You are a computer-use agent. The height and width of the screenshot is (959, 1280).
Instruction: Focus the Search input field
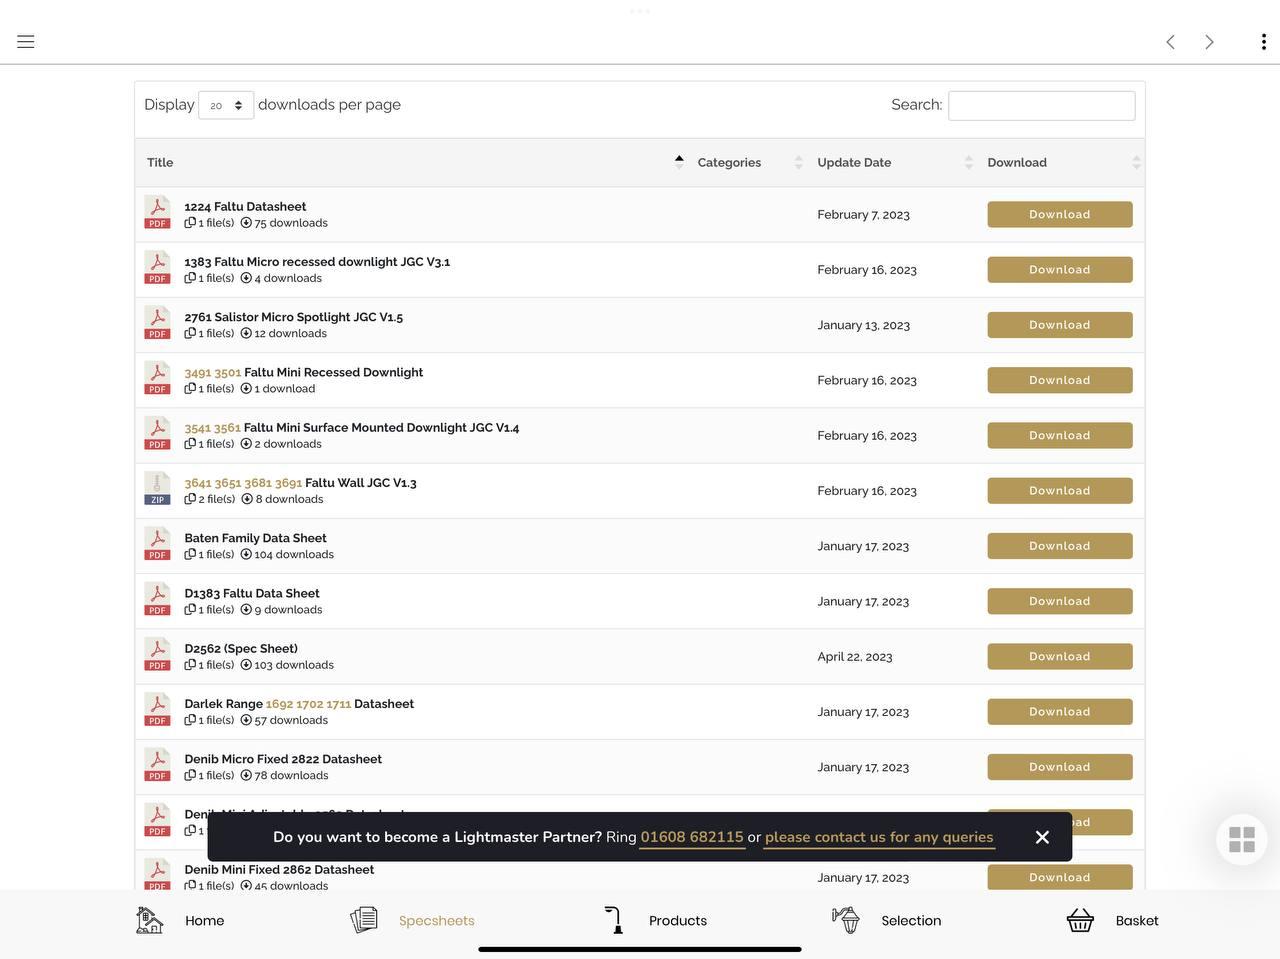point(1042,105)
